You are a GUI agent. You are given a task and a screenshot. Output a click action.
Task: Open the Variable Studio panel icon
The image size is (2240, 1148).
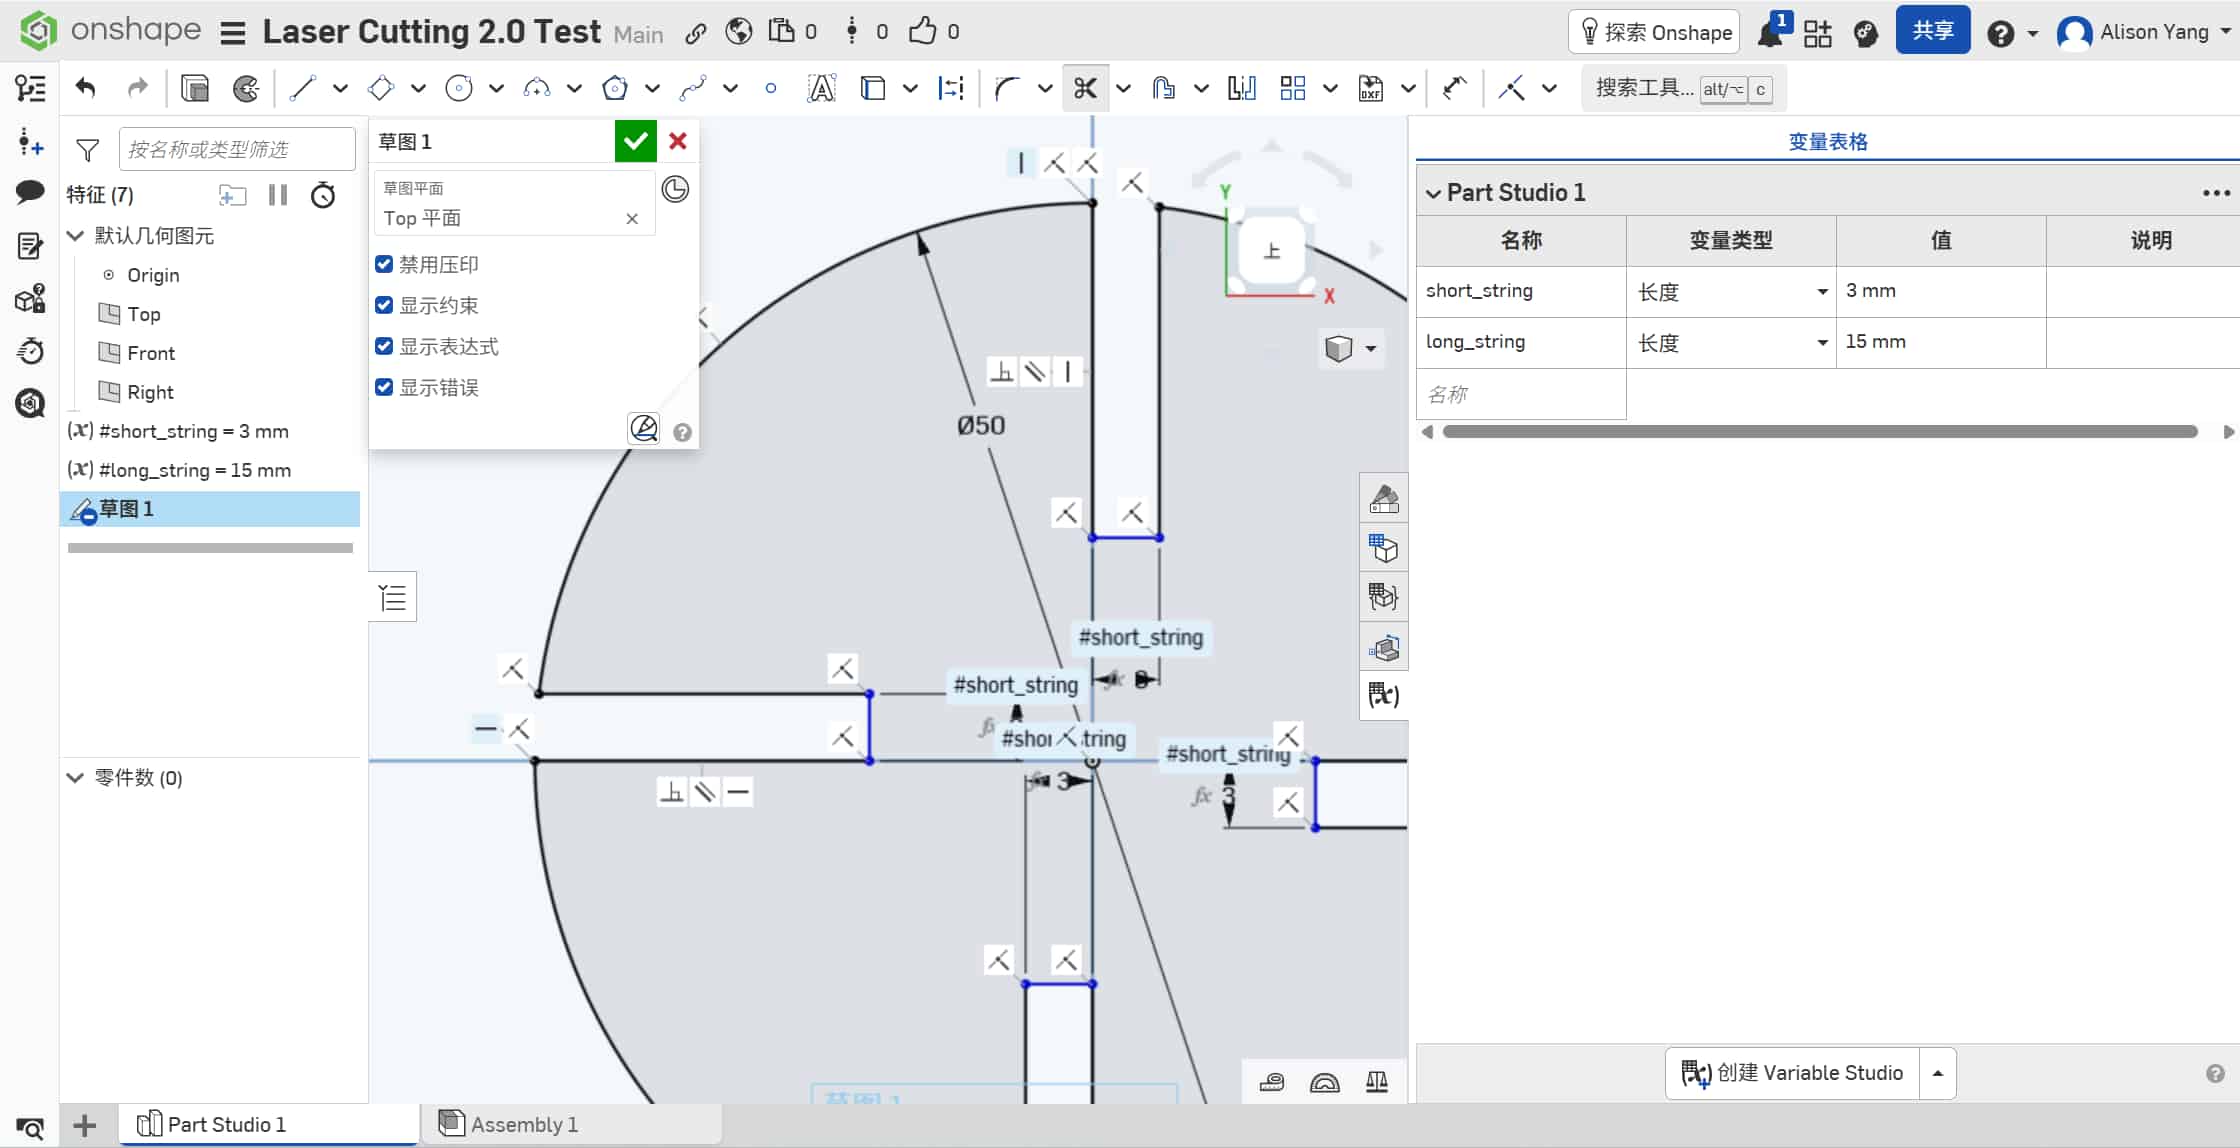click(x=1383, y=694)
